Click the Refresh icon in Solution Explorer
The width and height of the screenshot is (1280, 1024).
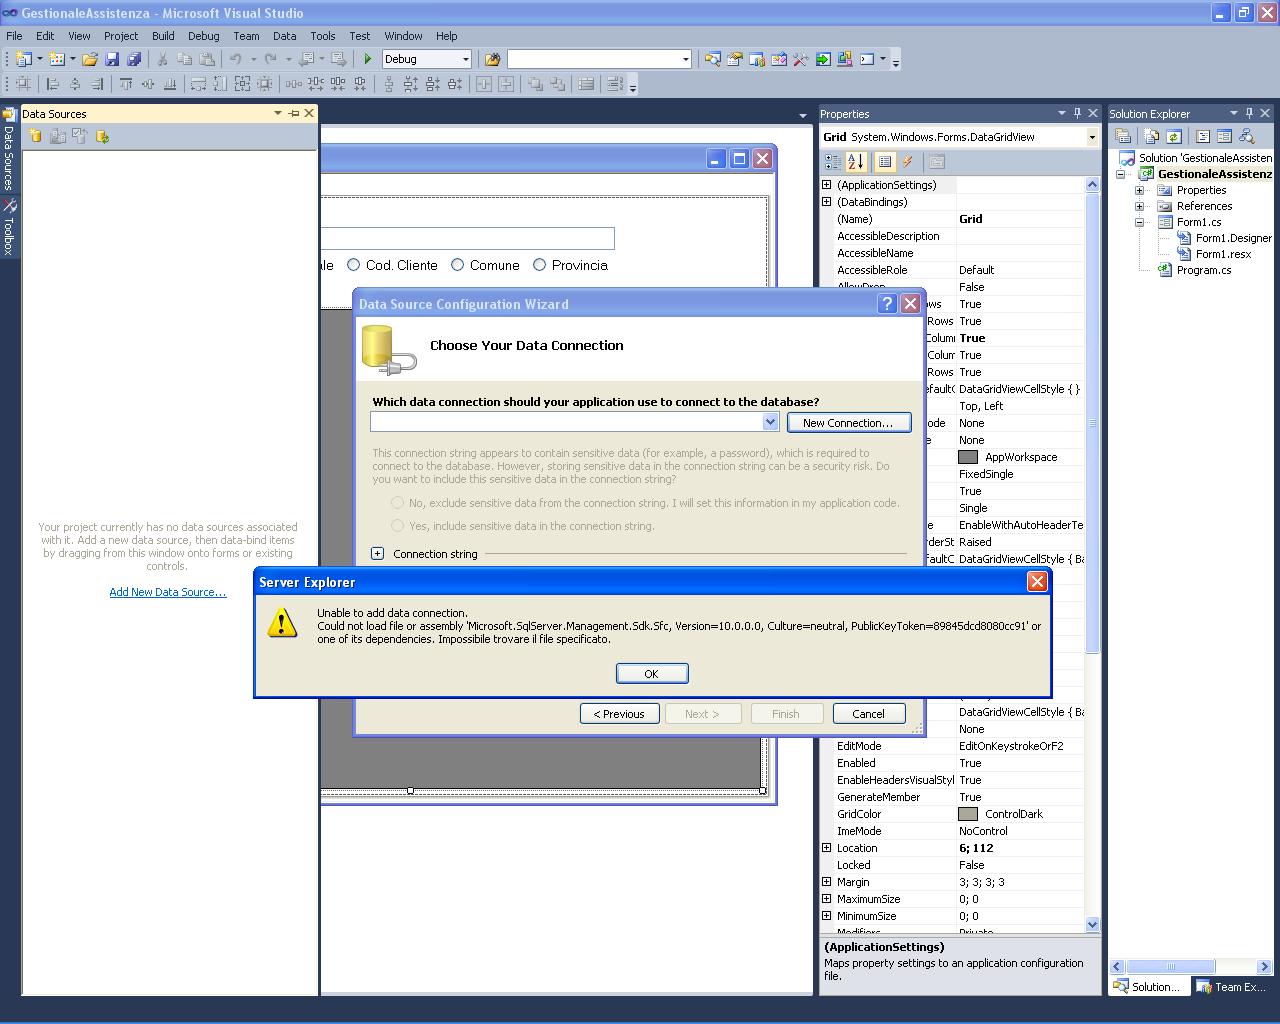[x=1173, y=136]
